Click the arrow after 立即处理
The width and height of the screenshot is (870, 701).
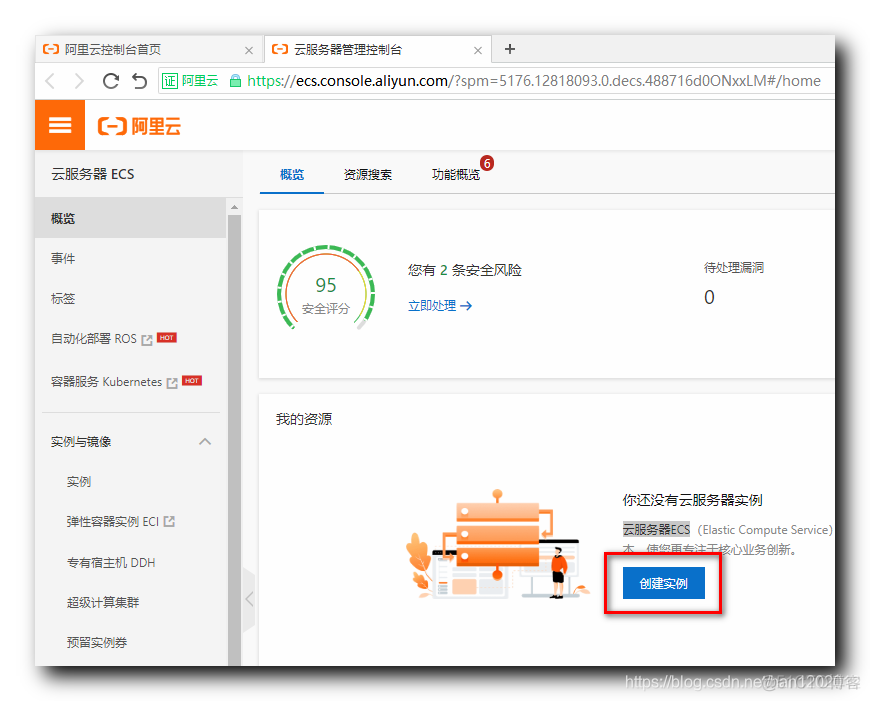(x=466, y=306)
